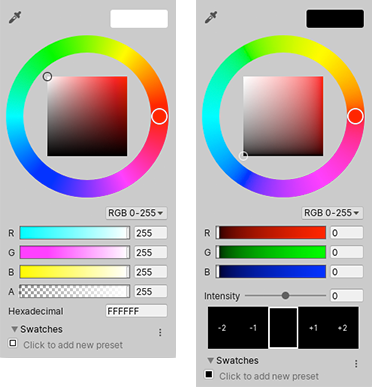Add white preset in left Swatches
Viewport: 372px width, 387px height.
coord(13,343)
